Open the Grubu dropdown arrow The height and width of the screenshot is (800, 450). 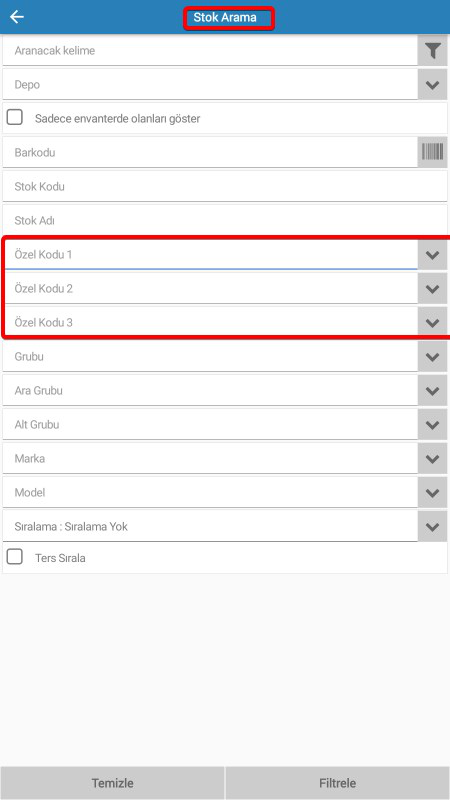(x=433, y=357)
